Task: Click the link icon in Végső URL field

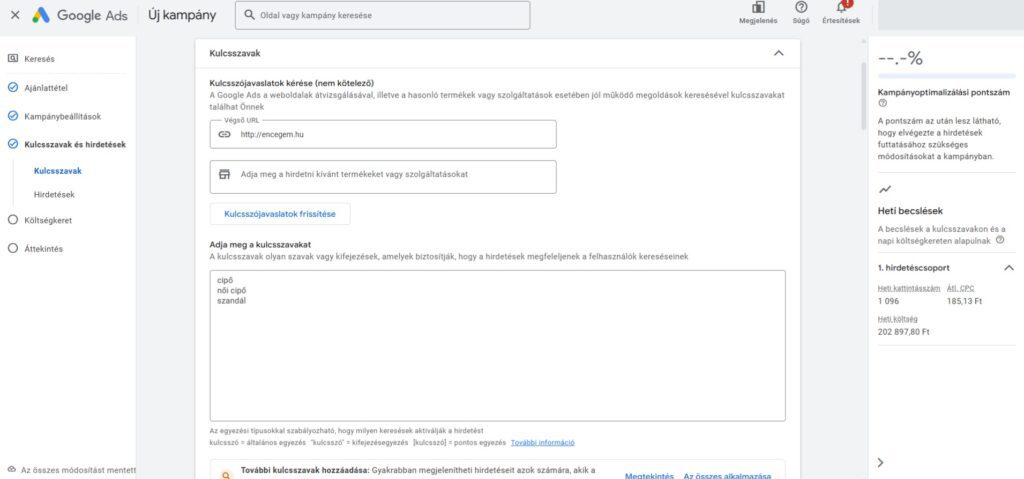Action: 224,134
